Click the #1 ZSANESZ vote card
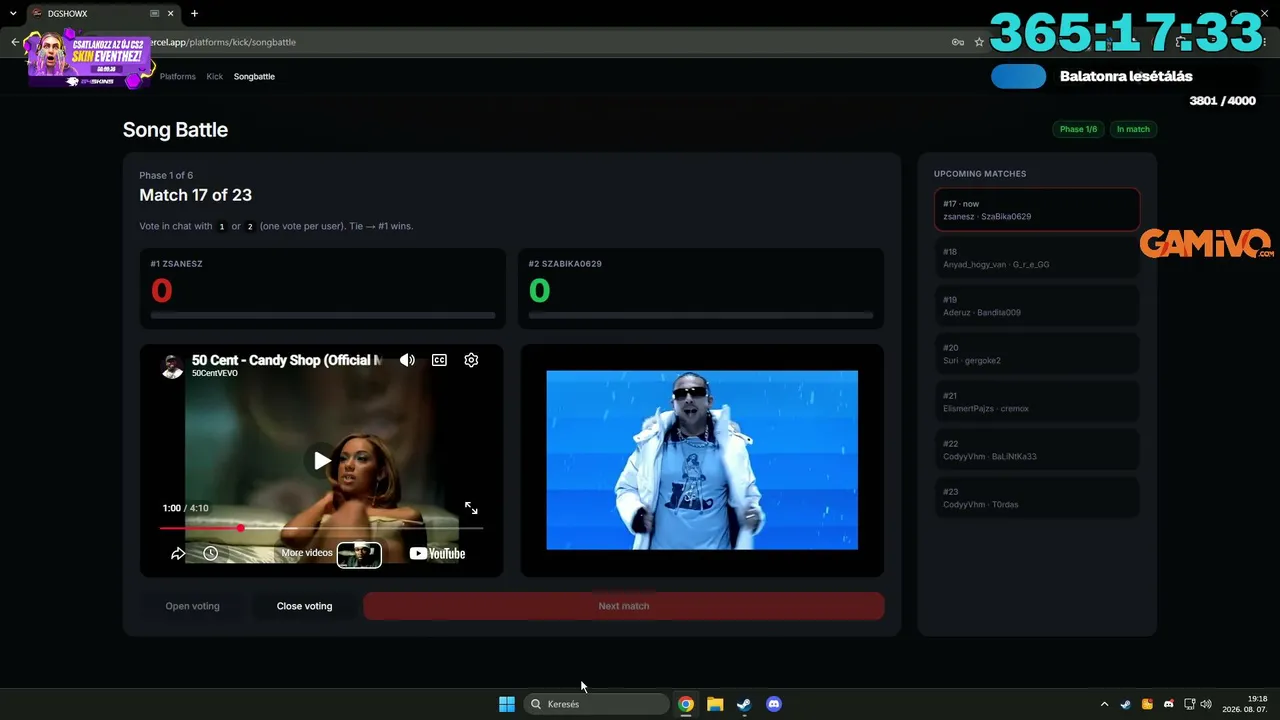Screen dimensions: 1280x720 click(x=322, y=288)
